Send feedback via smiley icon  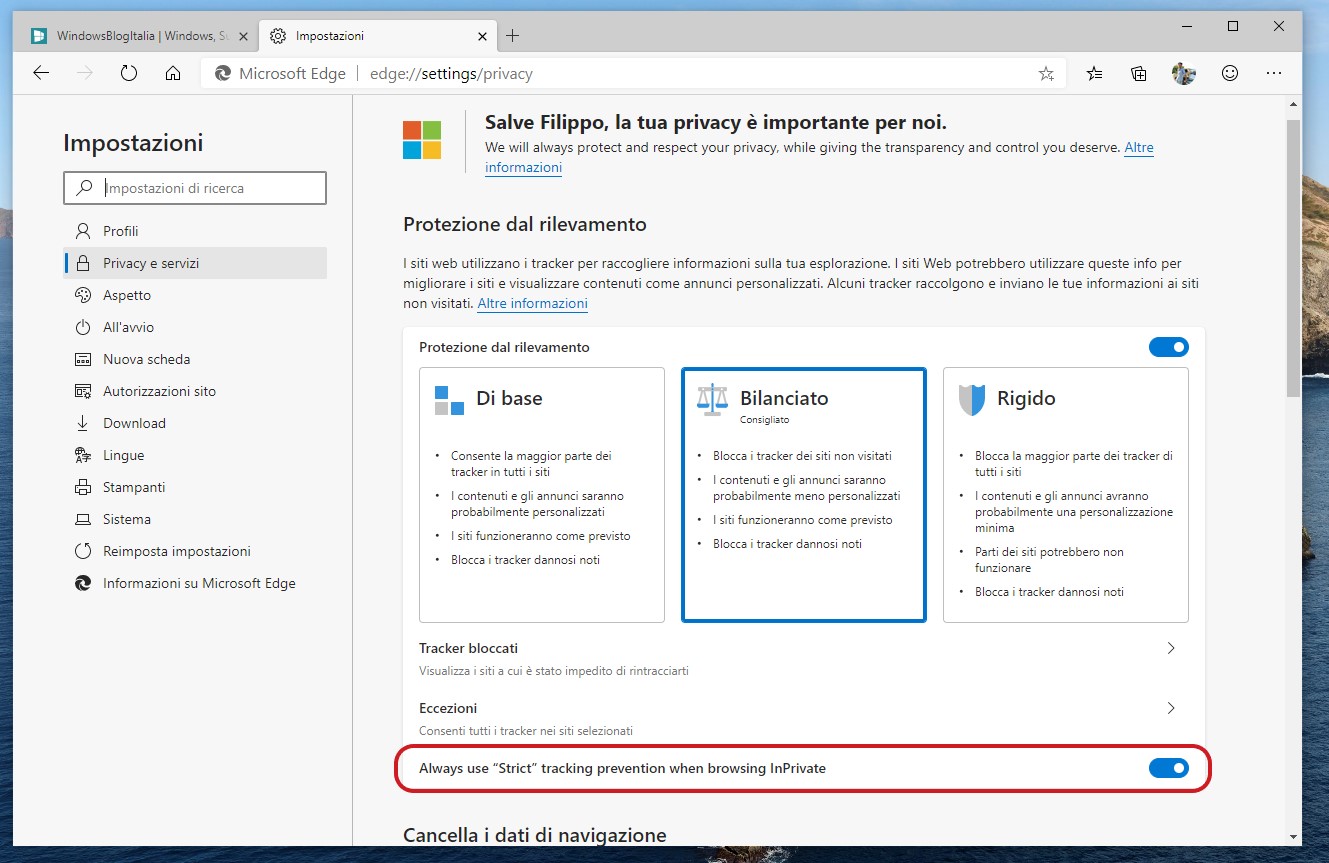(x=1230, y=73)
